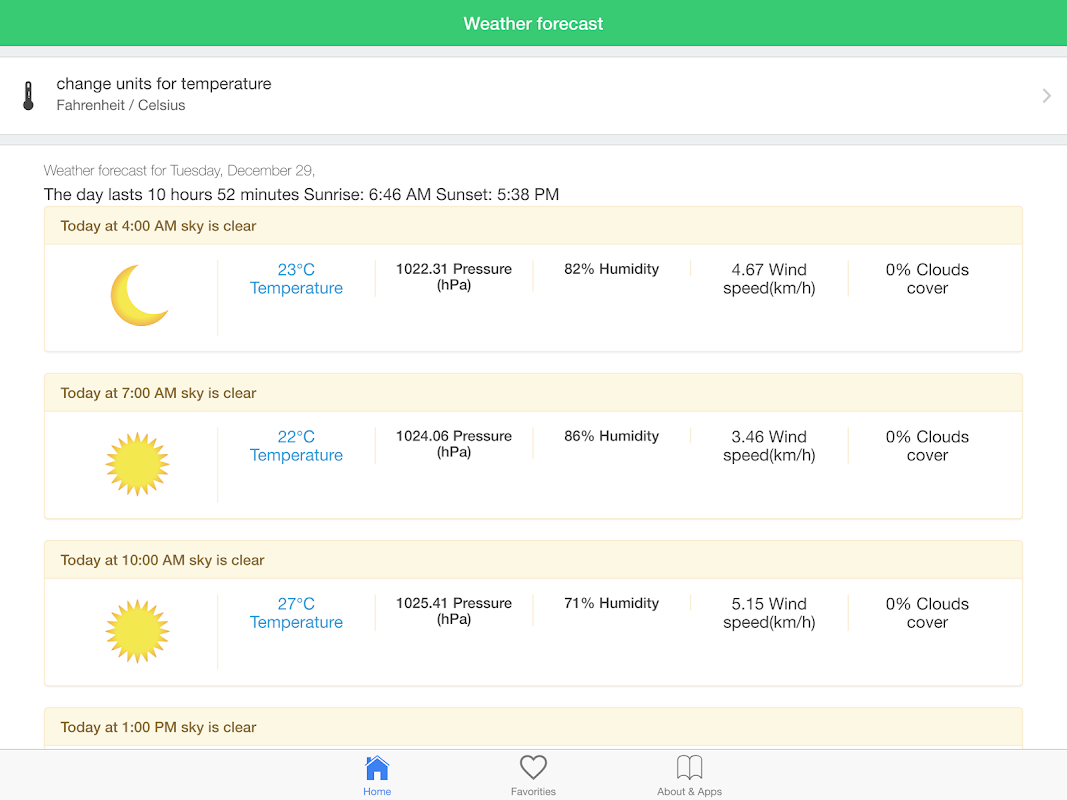Click 4.67 Wind speed value
This screenshot has width=1067, height=800.
[769, 279]
